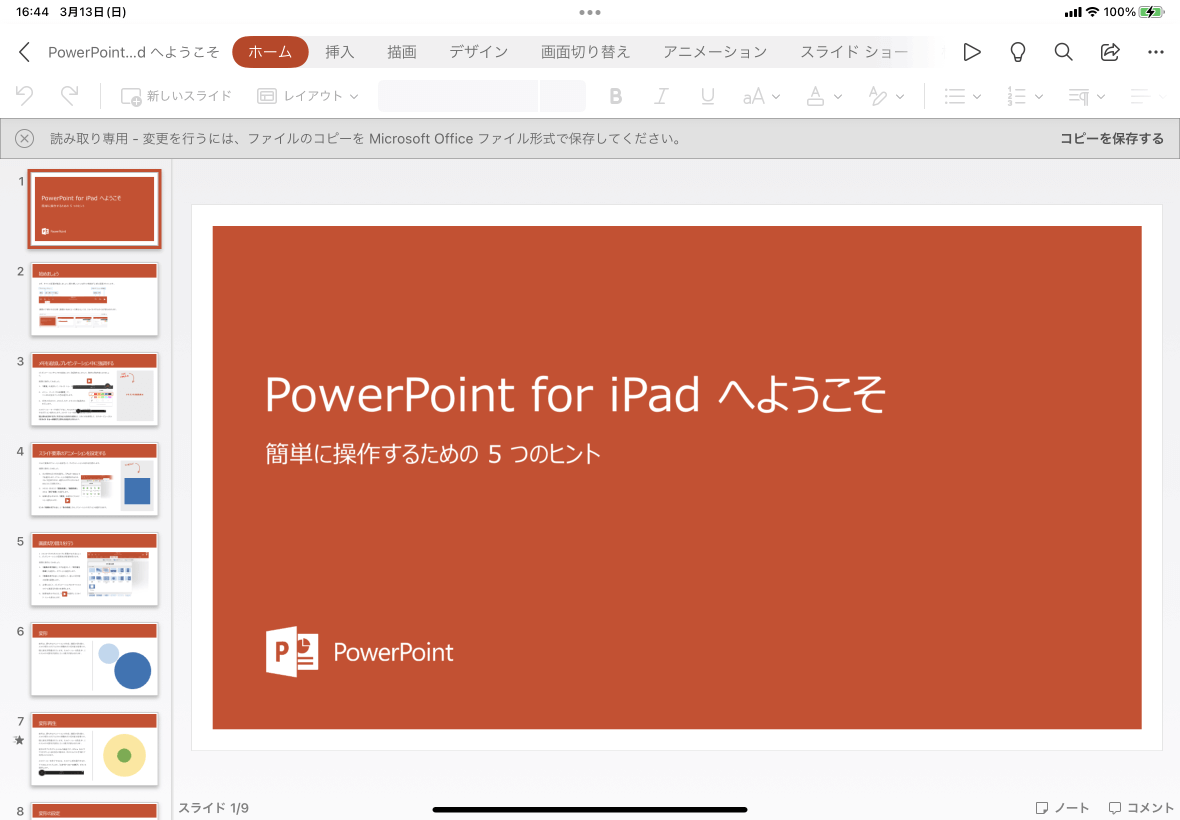Open the レイアウト dropdown
The height and width of the screenshot is (820, 1180).
(x=308, y=96)
